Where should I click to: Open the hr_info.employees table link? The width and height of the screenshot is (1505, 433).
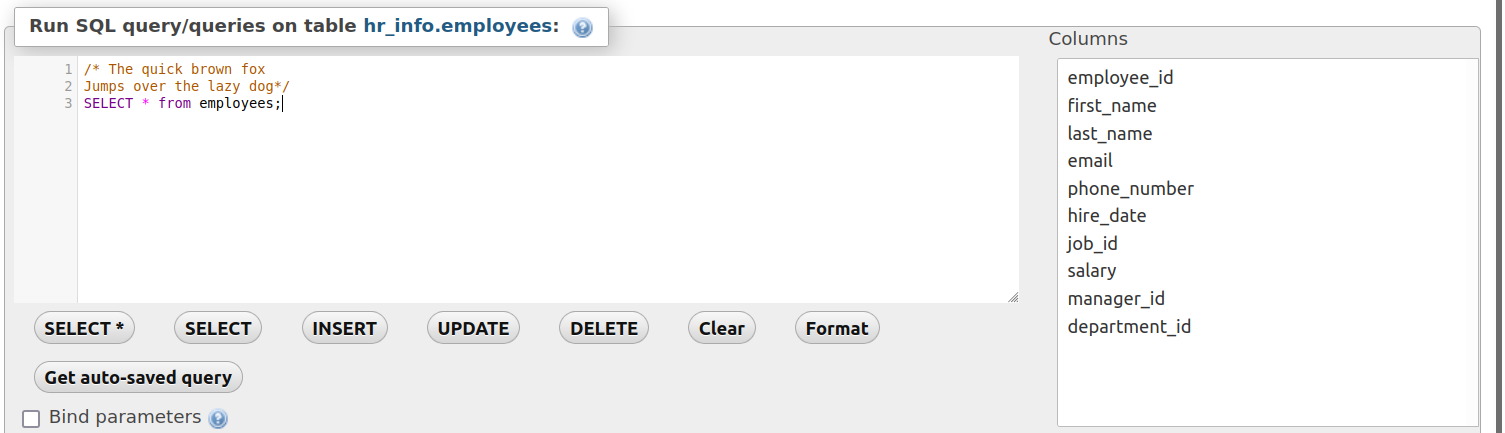[x=461, y=26]
